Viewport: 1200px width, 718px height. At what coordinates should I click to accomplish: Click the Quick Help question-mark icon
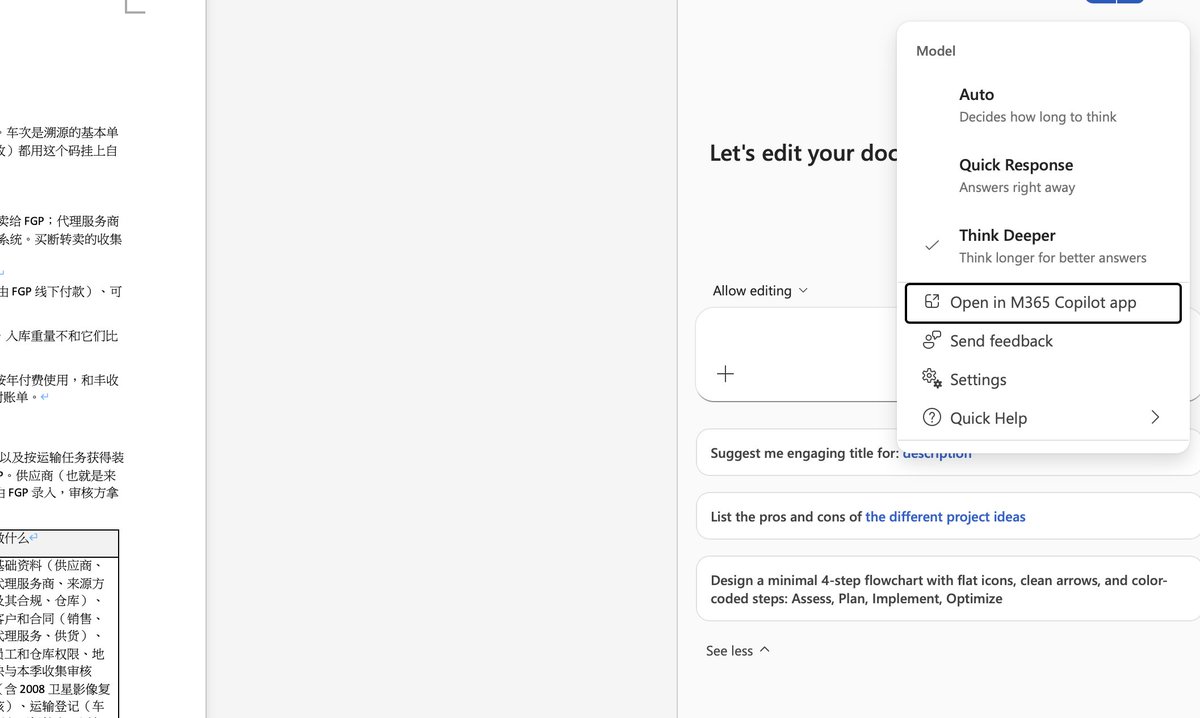pyautogui.click(x=932, y=417)
